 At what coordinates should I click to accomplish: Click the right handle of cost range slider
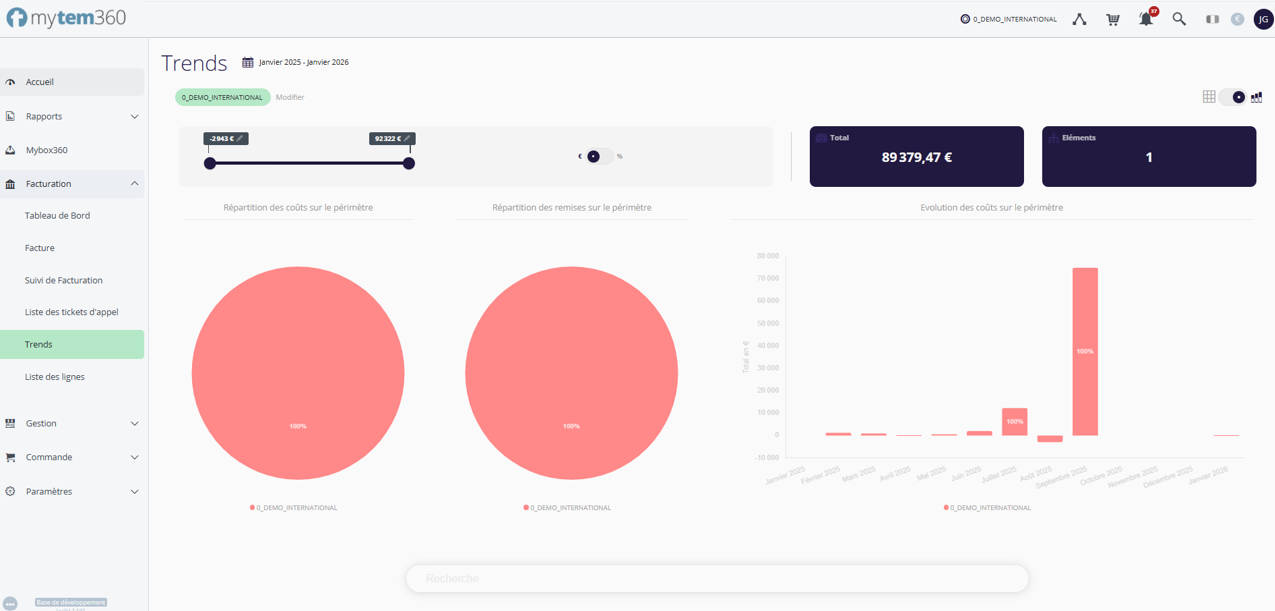(x=409, y=163)
